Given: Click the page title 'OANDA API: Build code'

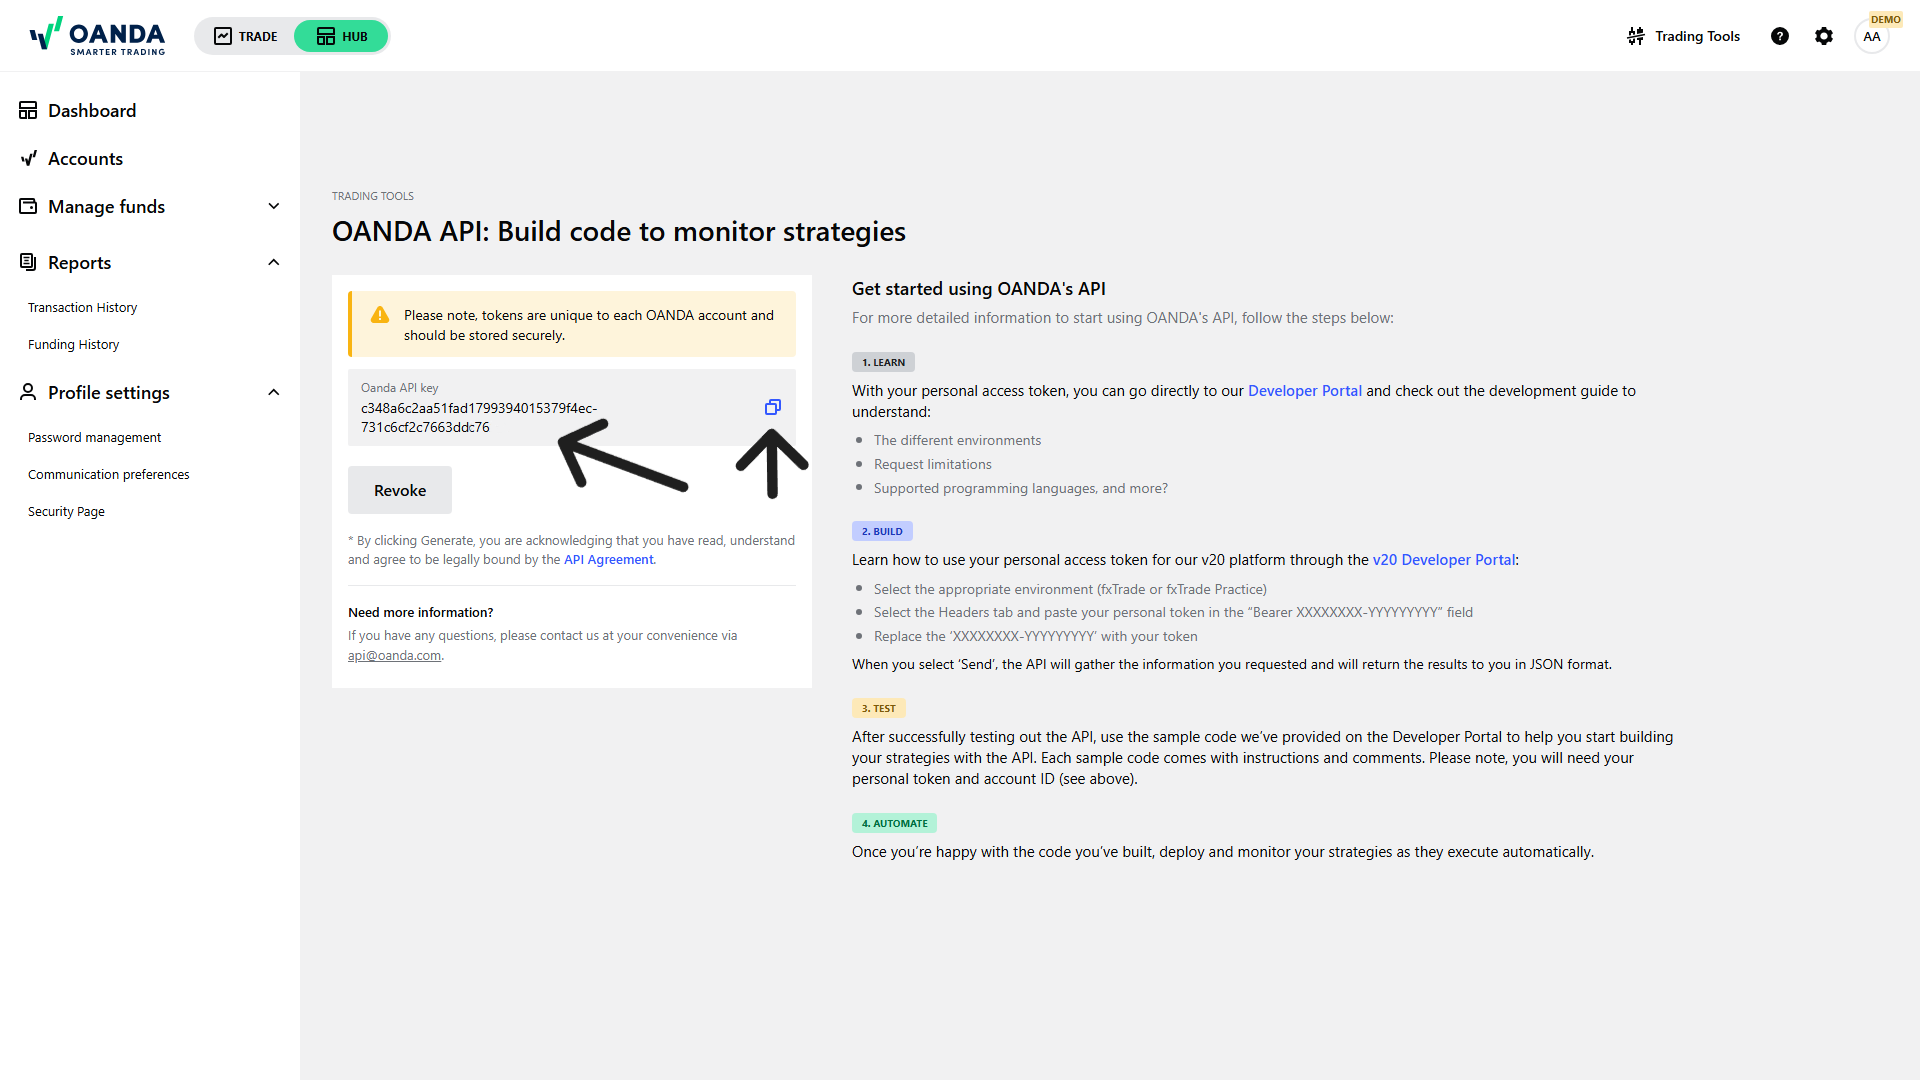Looking at the screenshot, I should click(619, 231).
